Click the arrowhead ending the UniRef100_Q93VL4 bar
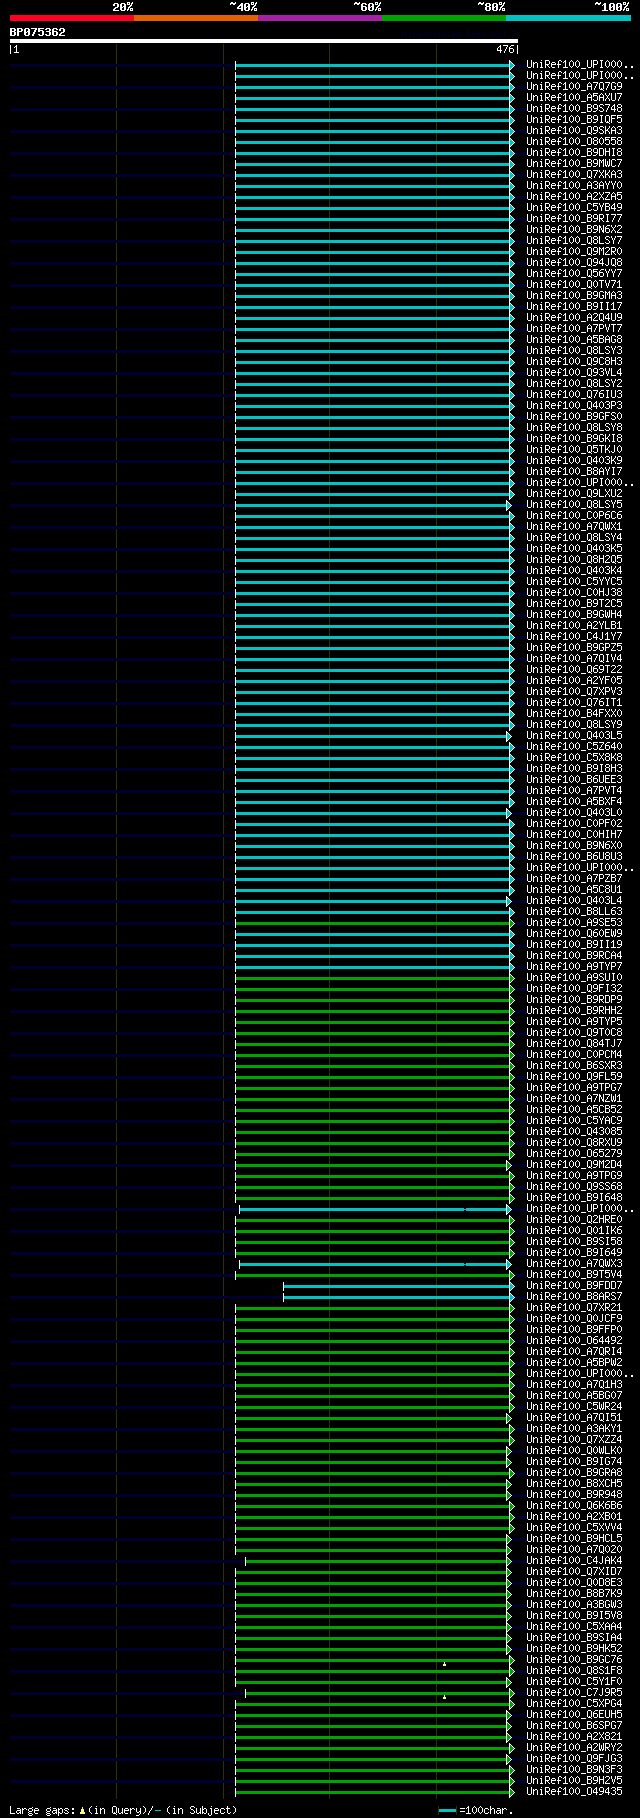The height and width of the screenshot is (1818, 640). click(x=512, y=373)
